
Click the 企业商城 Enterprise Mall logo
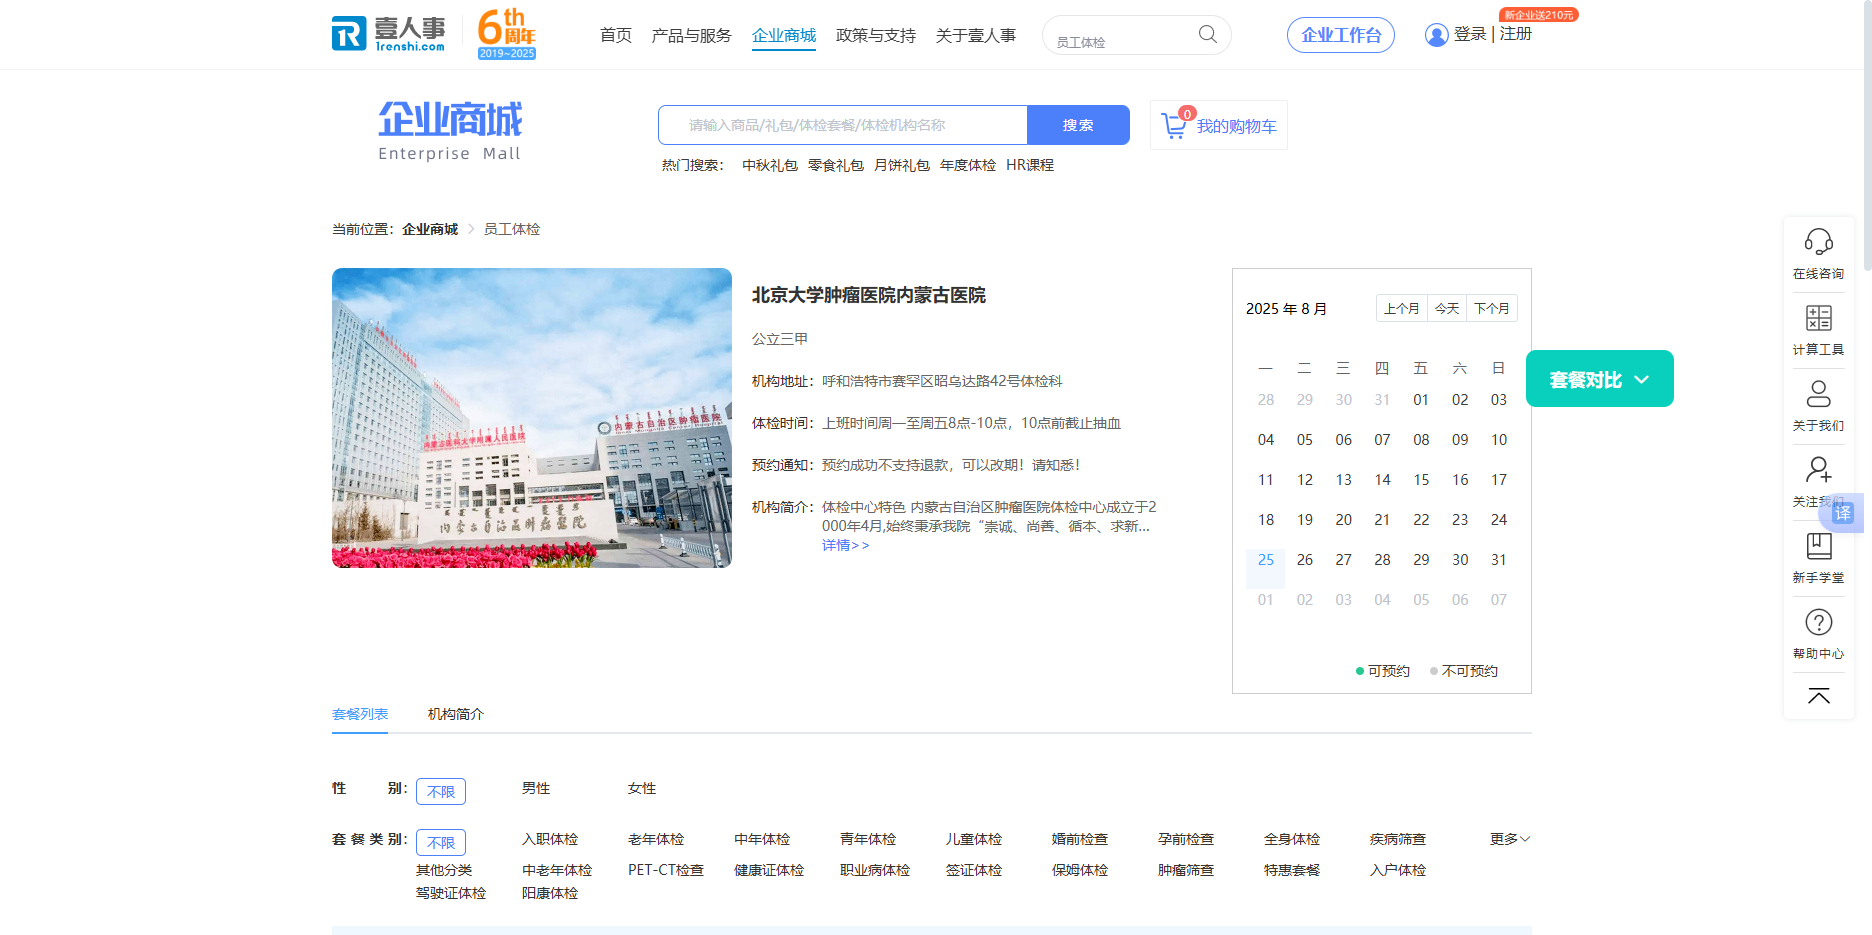pyautogui.click(x=450, y=130)
